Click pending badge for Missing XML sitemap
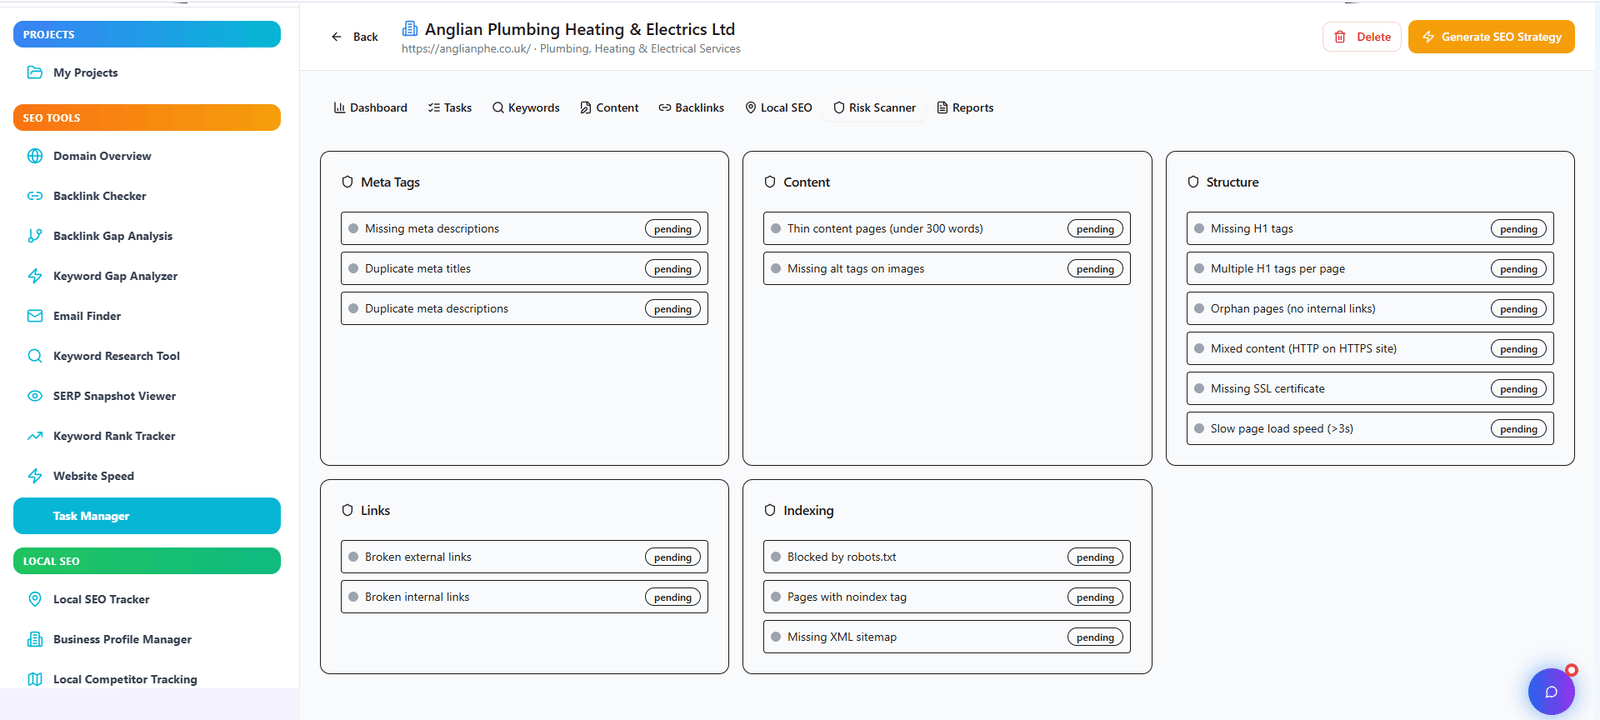Screen dimensions: 1600x720 pyautogui.click(x=1095, y=637)
